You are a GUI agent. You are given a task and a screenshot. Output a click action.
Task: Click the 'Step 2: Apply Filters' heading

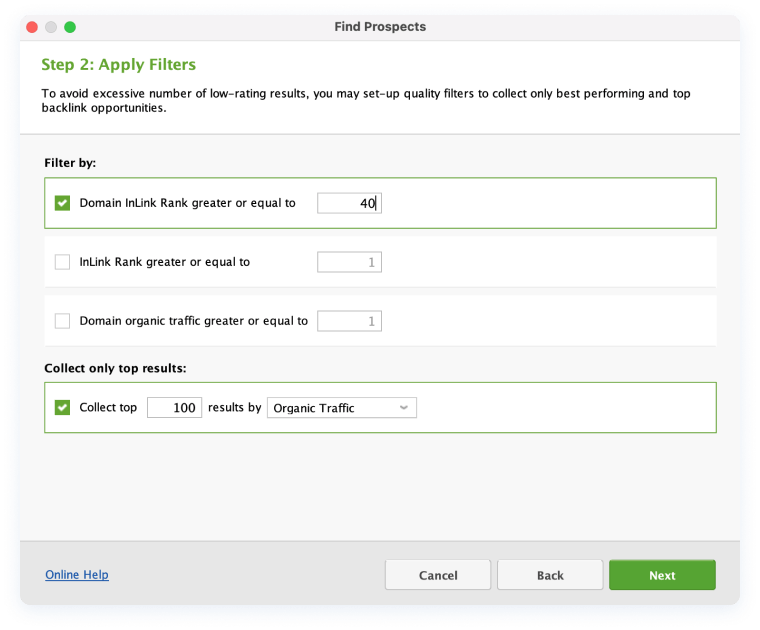(x=118, y=65)
